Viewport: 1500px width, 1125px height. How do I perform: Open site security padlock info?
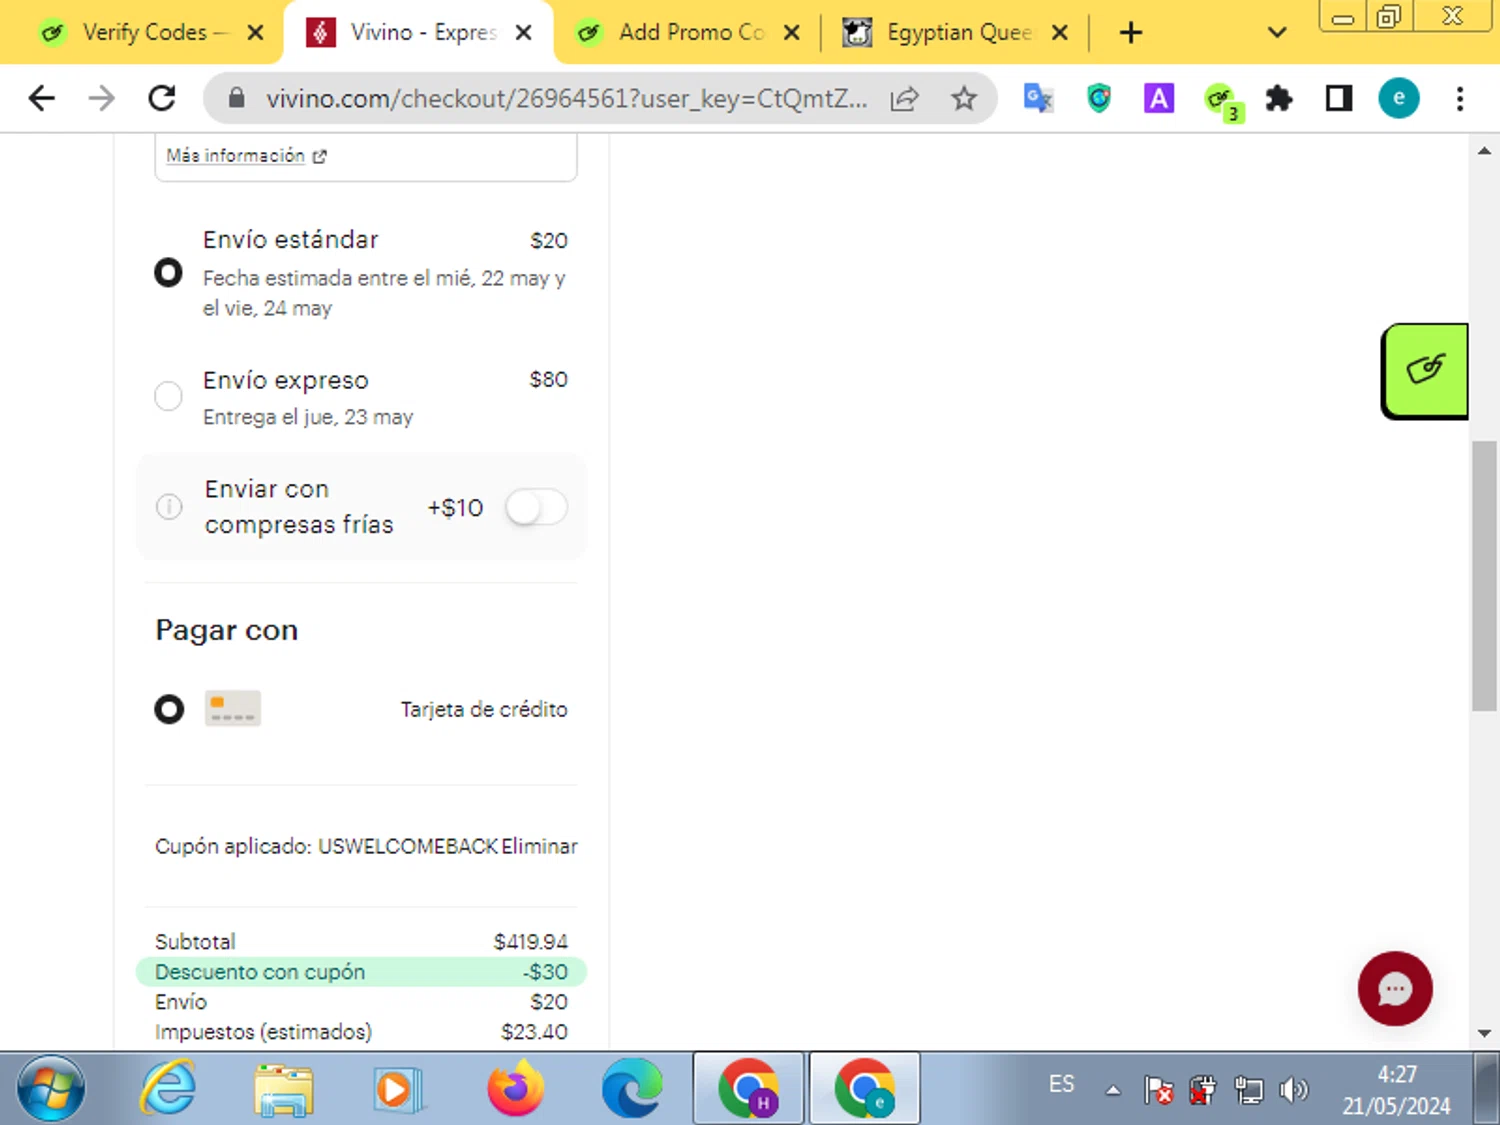(236, 98)
